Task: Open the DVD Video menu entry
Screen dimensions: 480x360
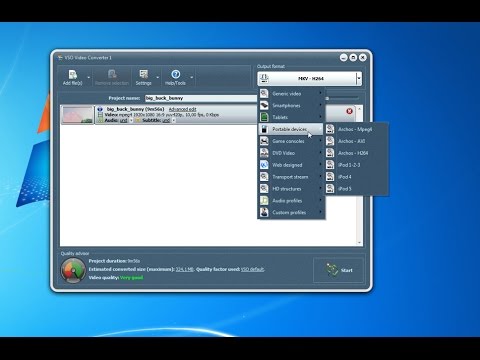Action: pyautogui.click(x=291, y=153)
